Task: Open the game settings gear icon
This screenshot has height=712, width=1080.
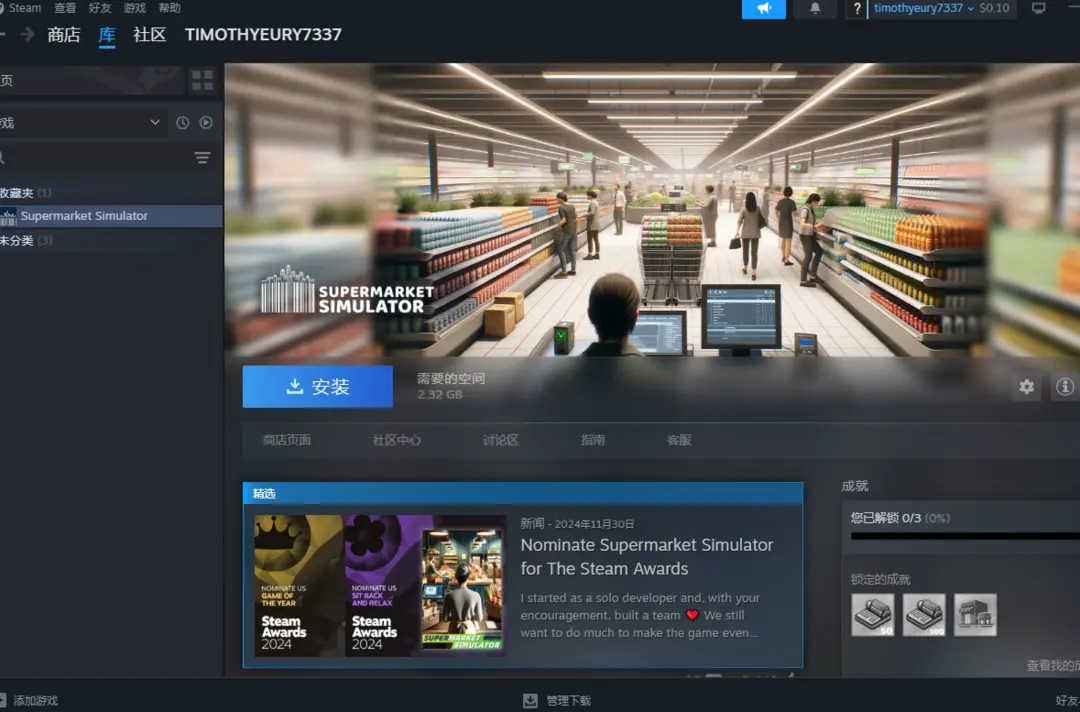Action: point(1026,387)
